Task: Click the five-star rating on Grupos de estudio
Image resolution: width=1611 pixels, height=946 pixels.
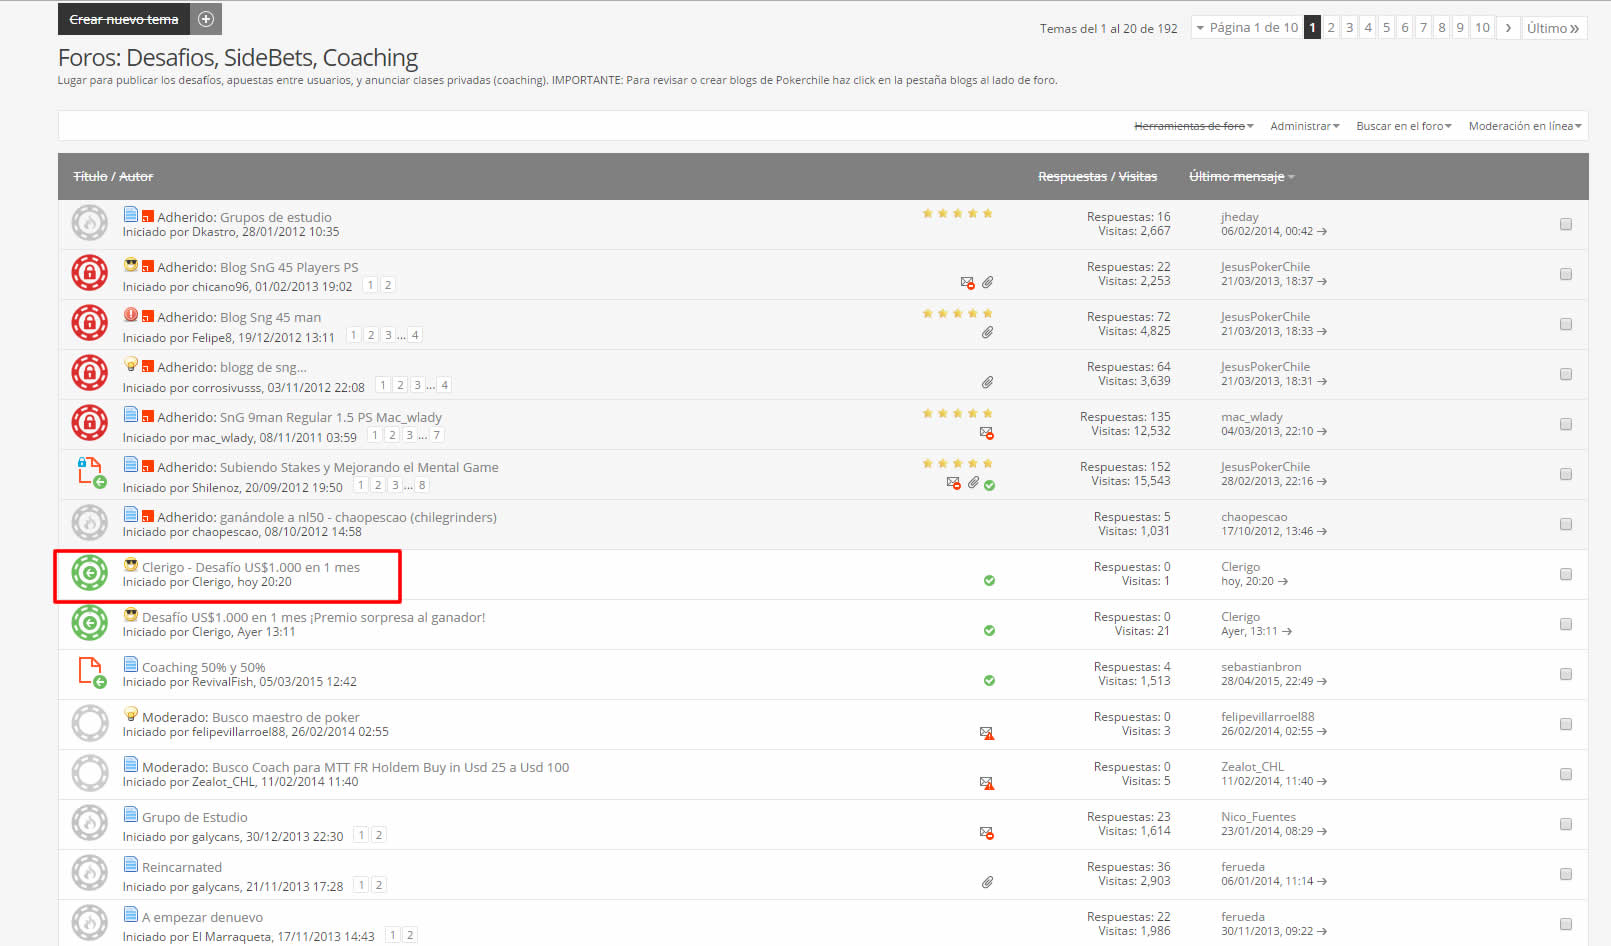Action: (x=957, y=214)
